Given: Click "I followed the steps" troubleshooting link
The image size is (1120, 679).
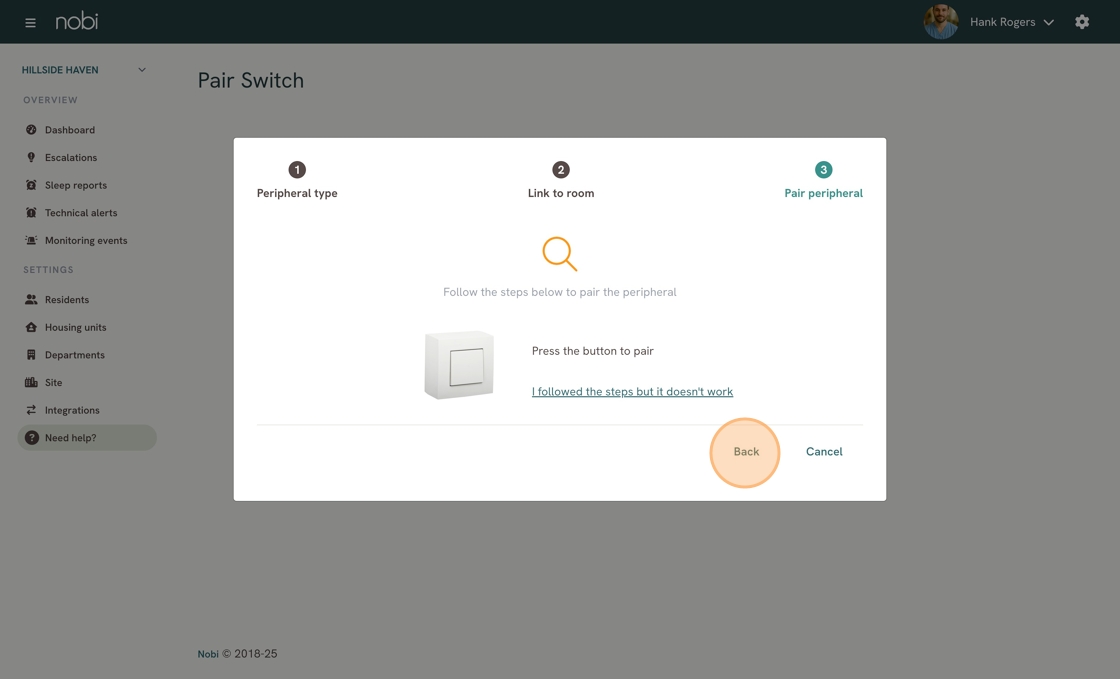Looking at the screenshot, I should coord(632,392).
